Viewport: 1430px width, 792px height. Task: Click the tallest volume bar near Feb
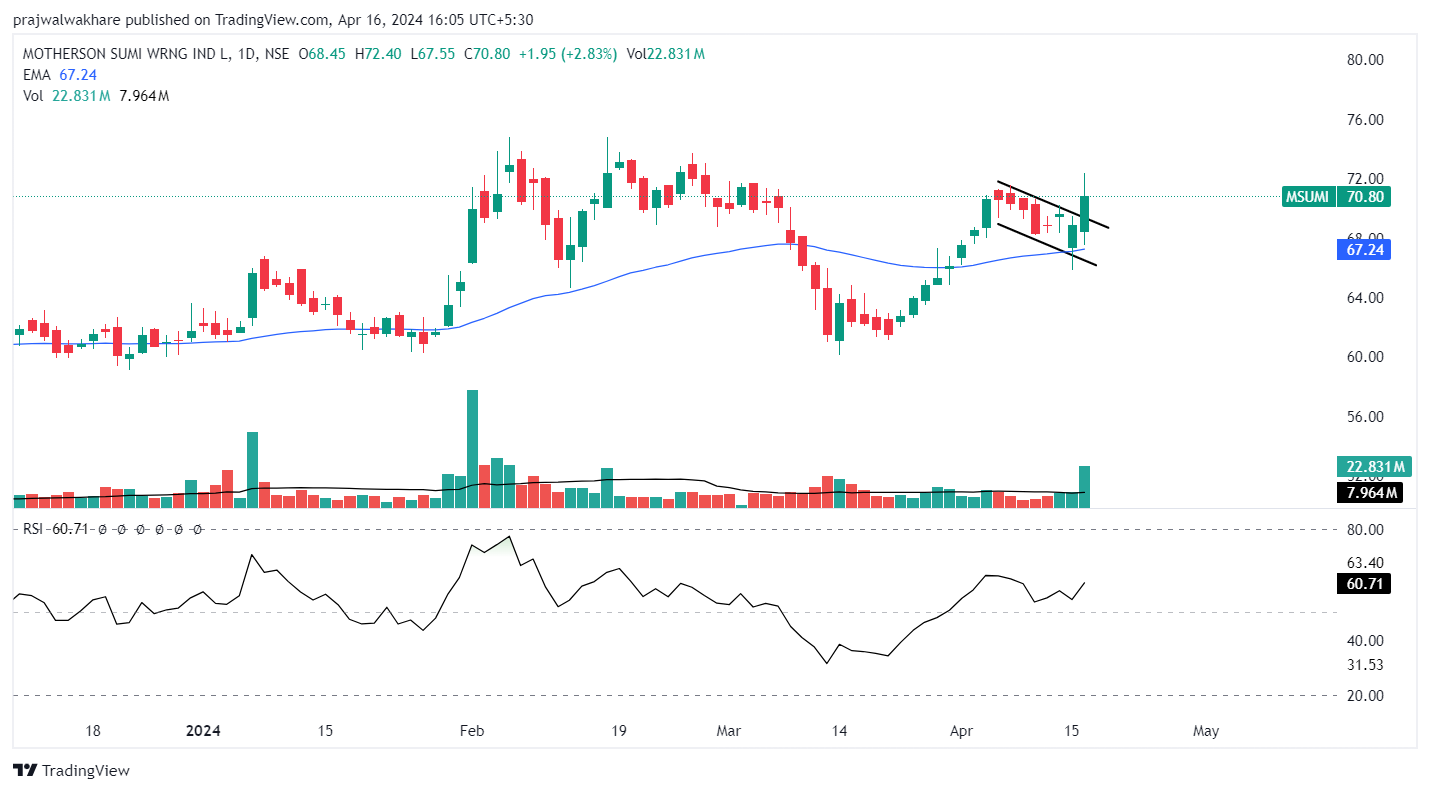[x=472, y=447]
